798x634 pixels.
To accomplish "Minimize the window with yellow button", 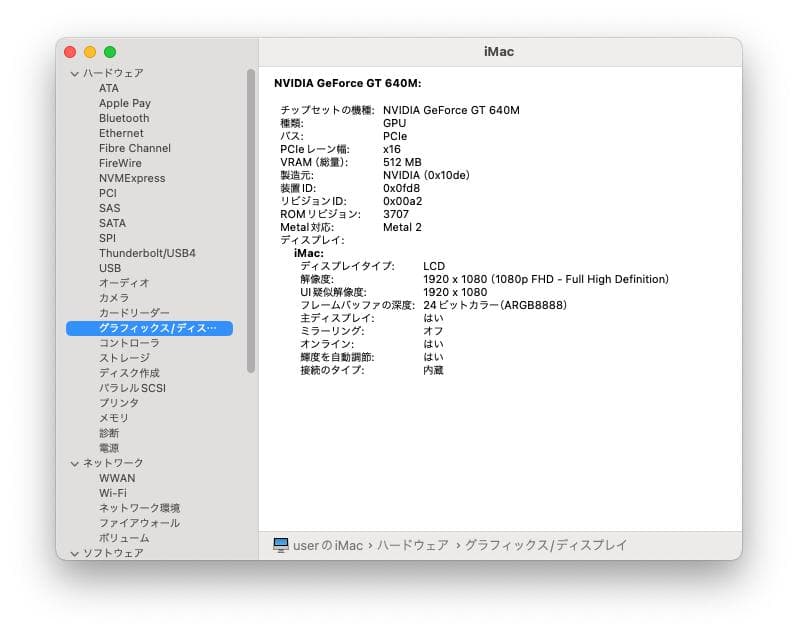I will point(90,52).
